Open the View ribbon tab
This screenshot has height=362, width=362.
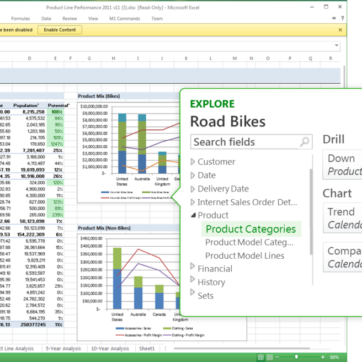pyautogui.click(x=93, y=19)
